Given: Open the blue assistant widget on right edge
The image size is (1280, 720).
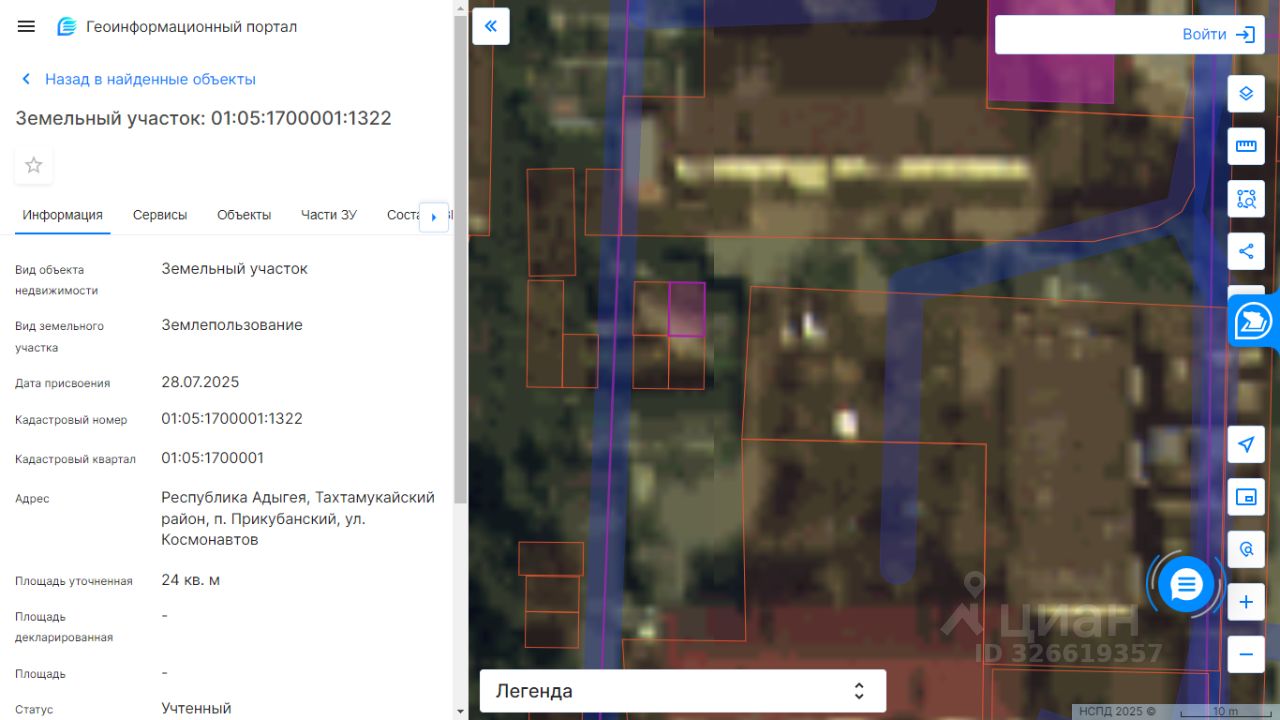Looking at the screenshot, I should pos(1254,321).
